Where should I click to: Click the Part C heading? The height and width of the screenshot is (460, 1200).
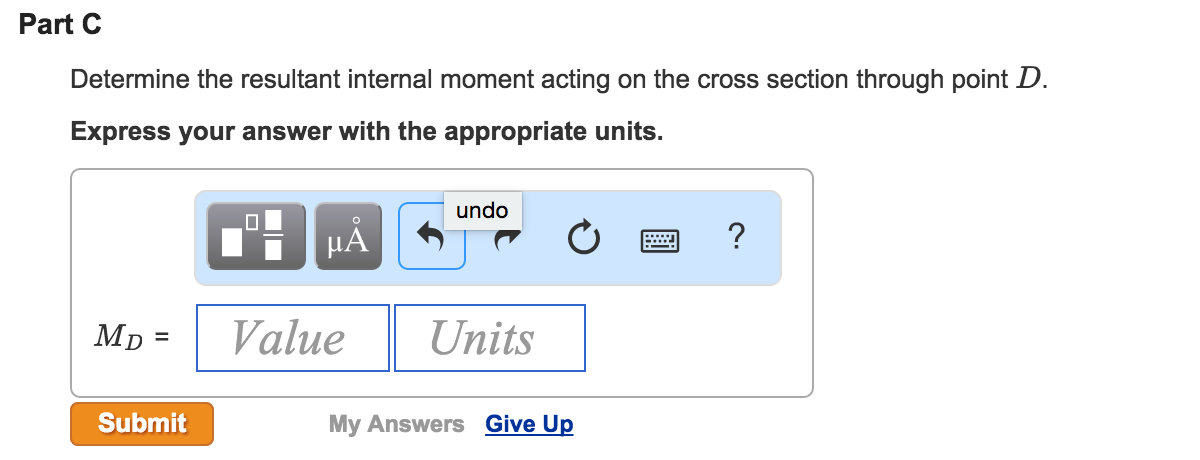point(60,25)
